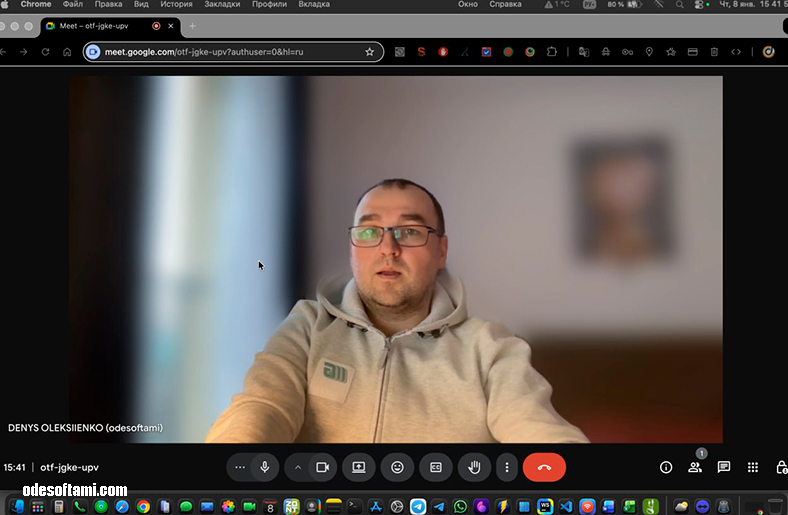Open the Закладки menu
The width and height of the screenshot is (788, 515).
(x=222, y=5)
